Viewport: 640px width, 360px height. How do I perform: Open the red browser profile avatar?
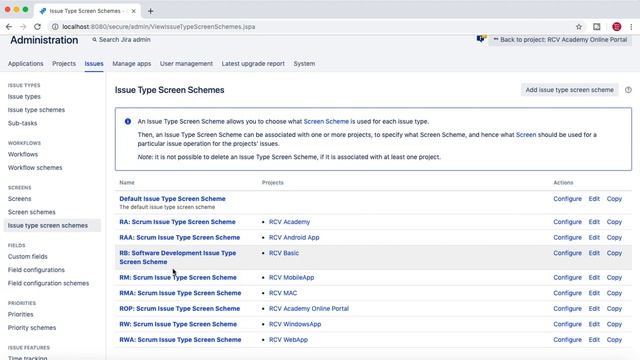[617, 27]
